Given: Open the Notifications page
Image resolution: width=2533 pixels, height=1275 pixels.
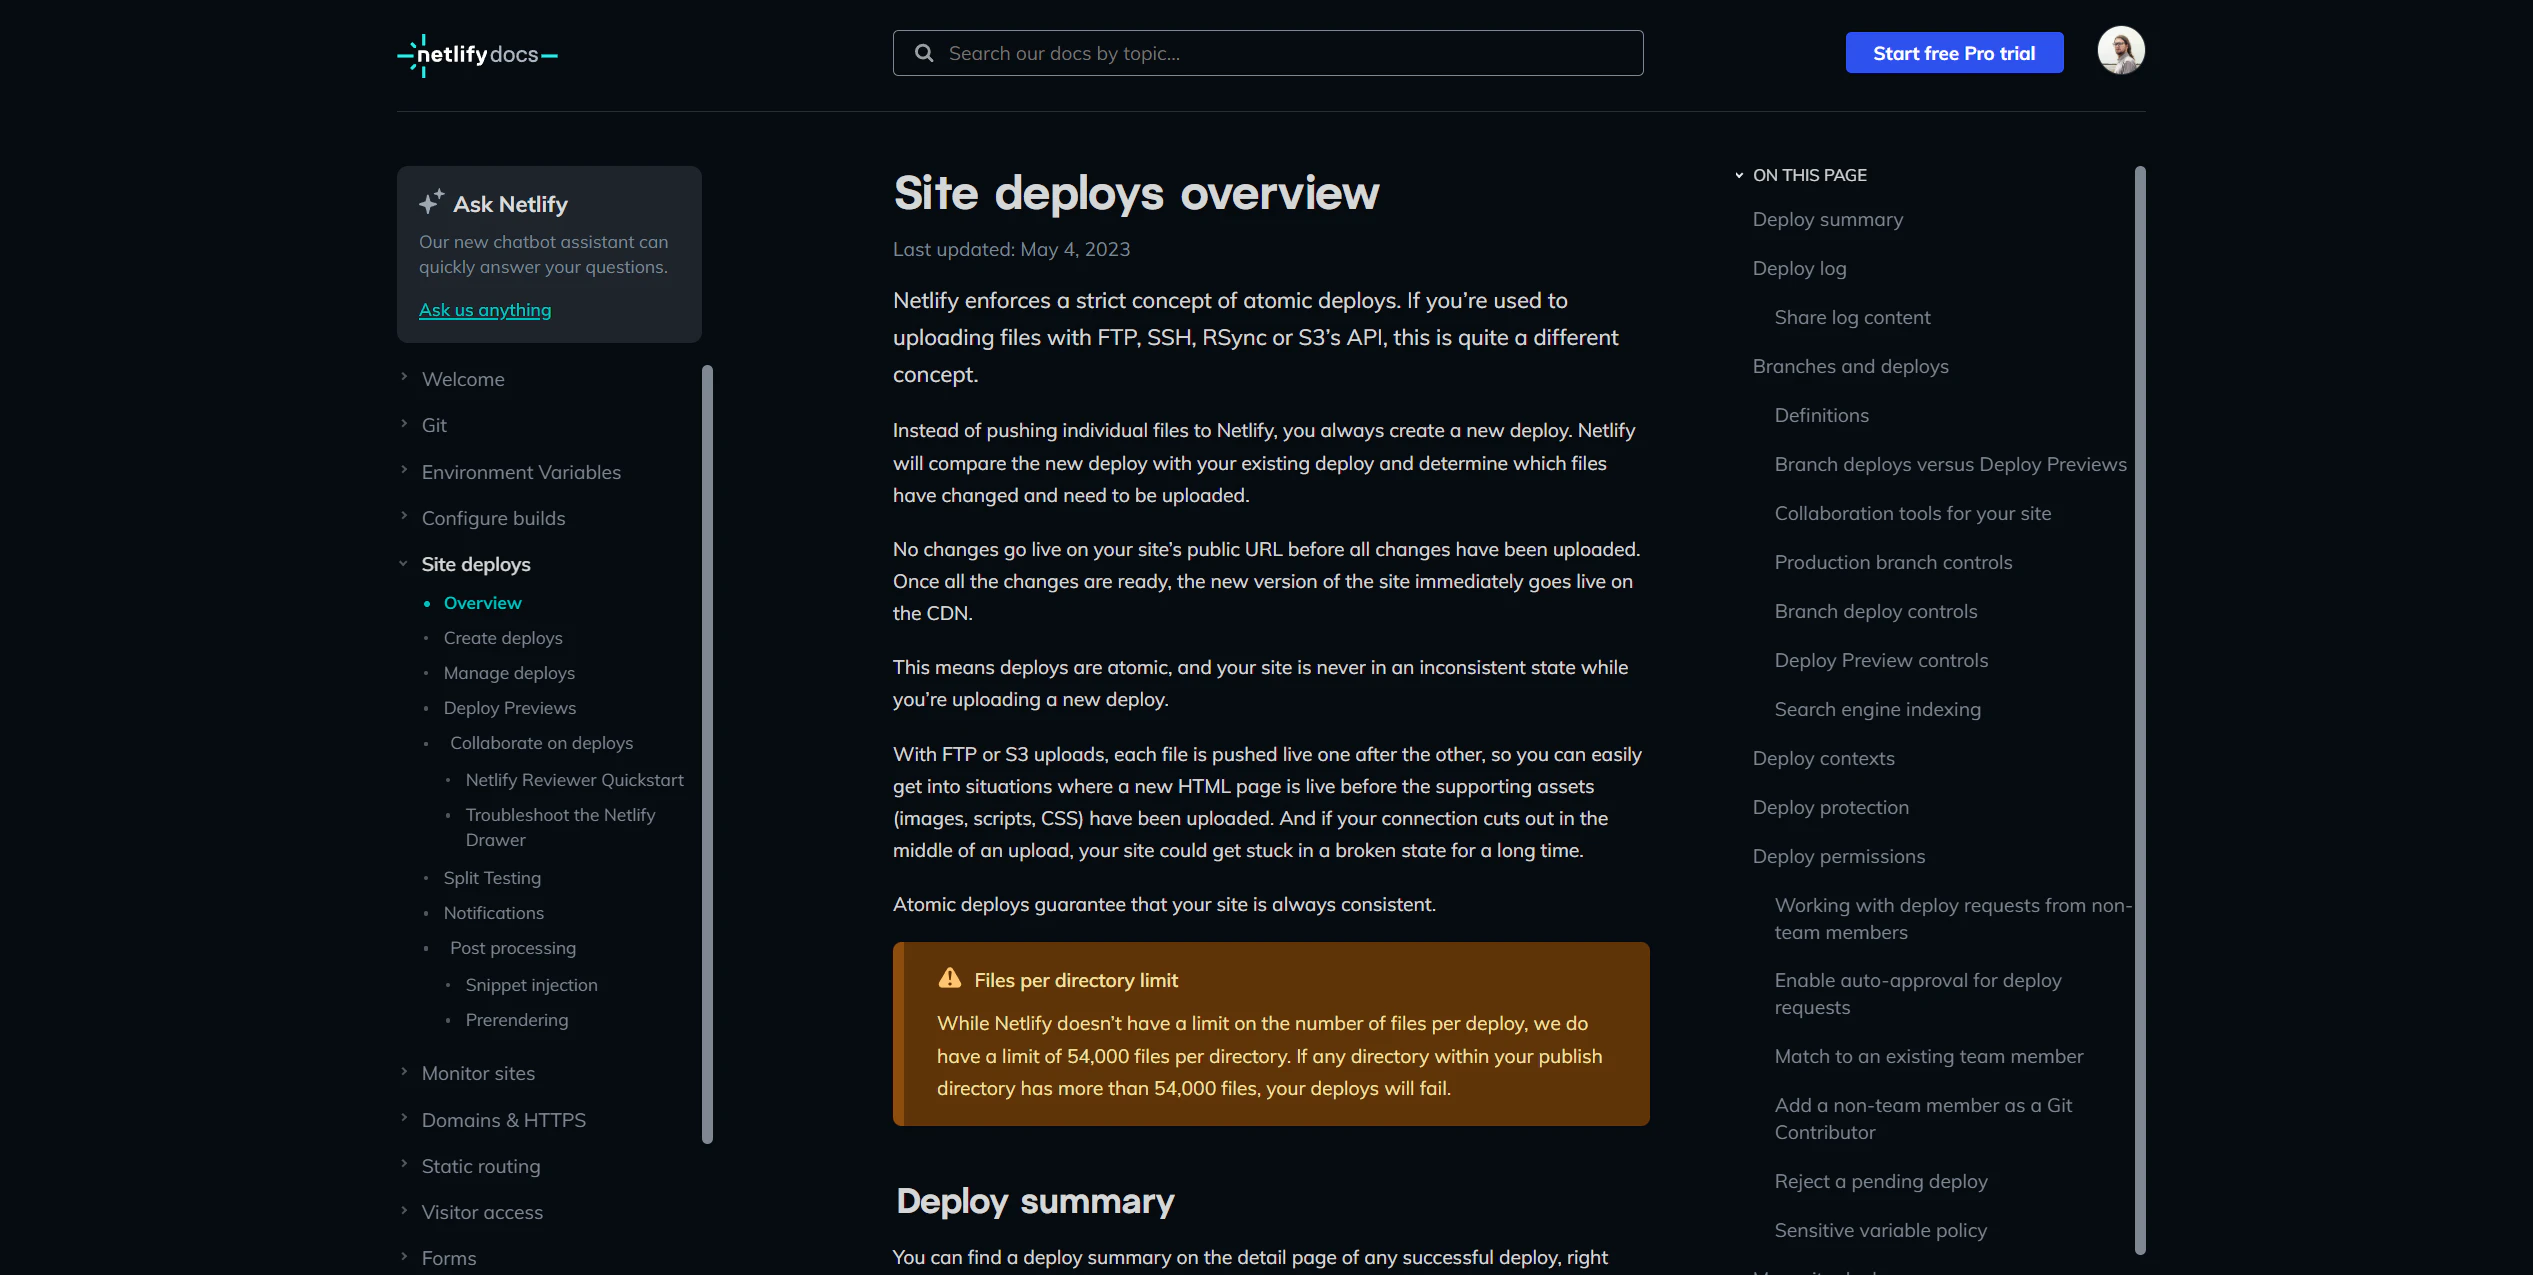Looking at the screenshot, I should pos(494,913).
